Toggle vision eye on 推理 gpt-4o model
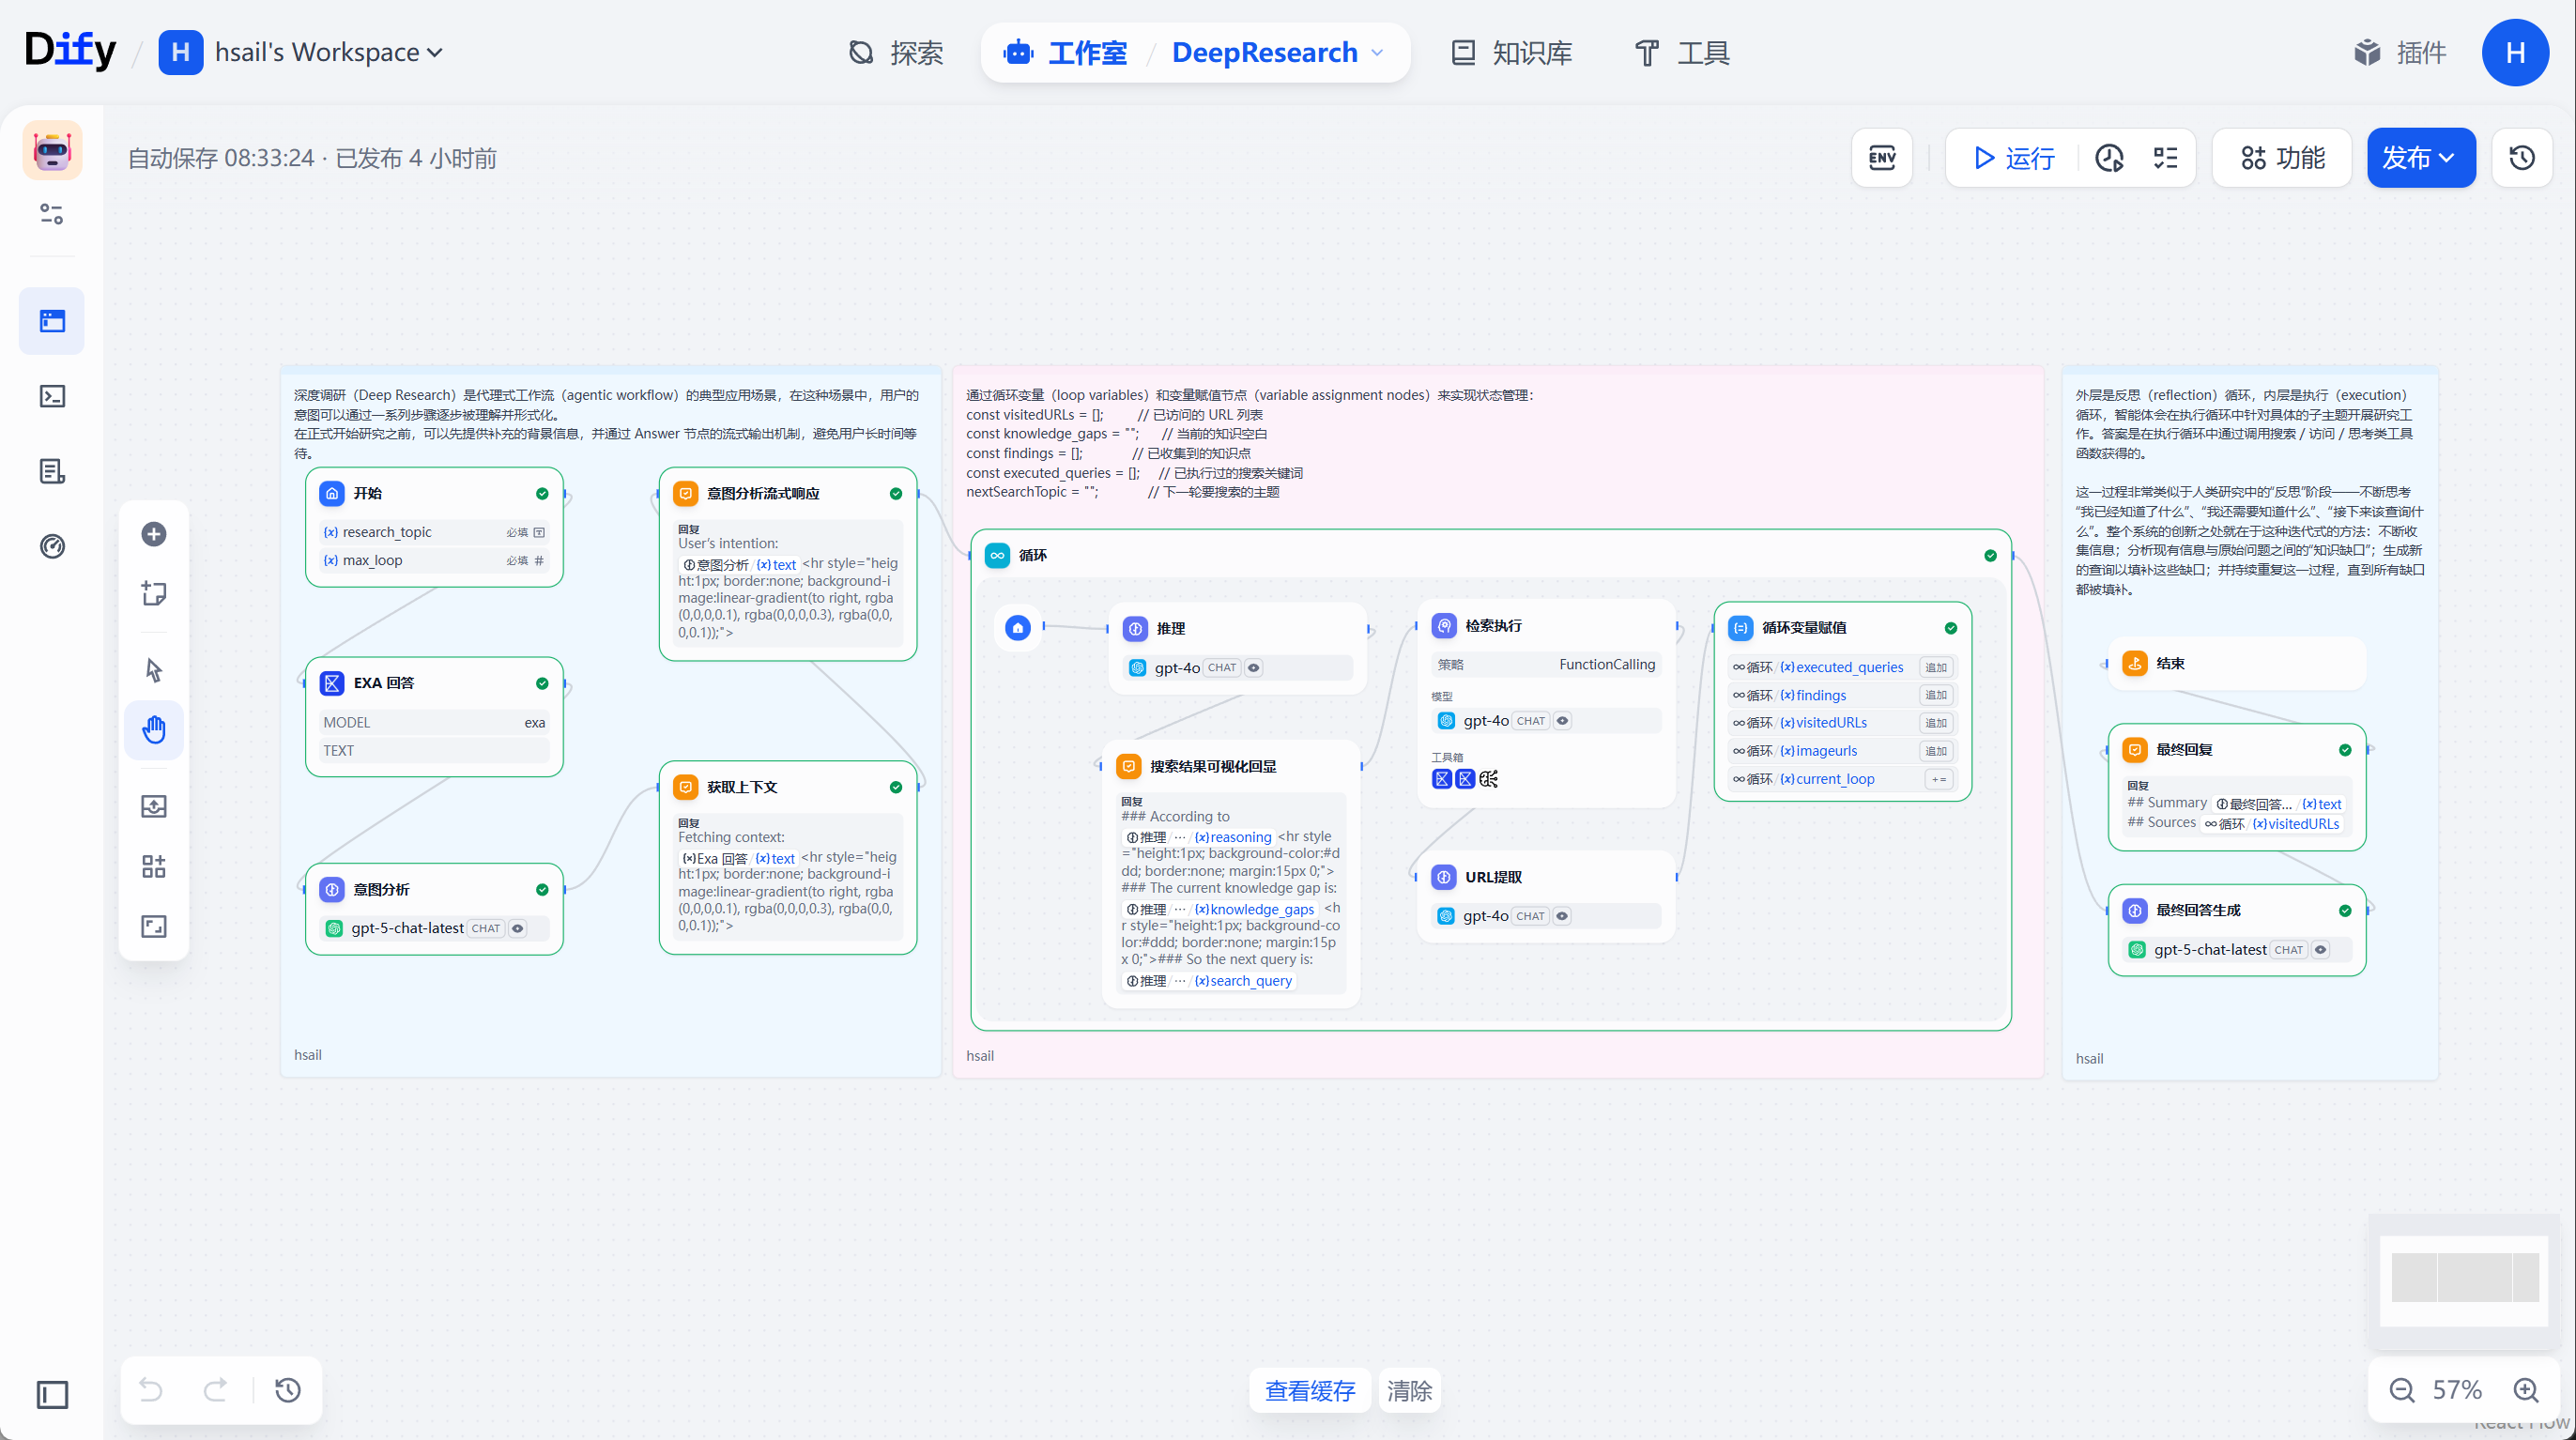 coord(1253,668)
